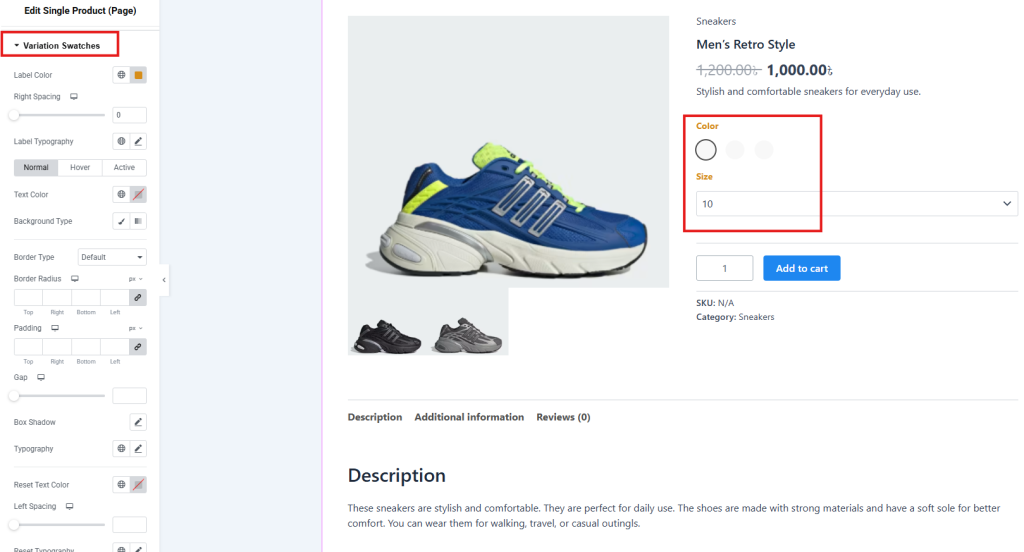Switch to the Active state tab
The width and height of the screenshot is (1024, 552).
(124, 167)
